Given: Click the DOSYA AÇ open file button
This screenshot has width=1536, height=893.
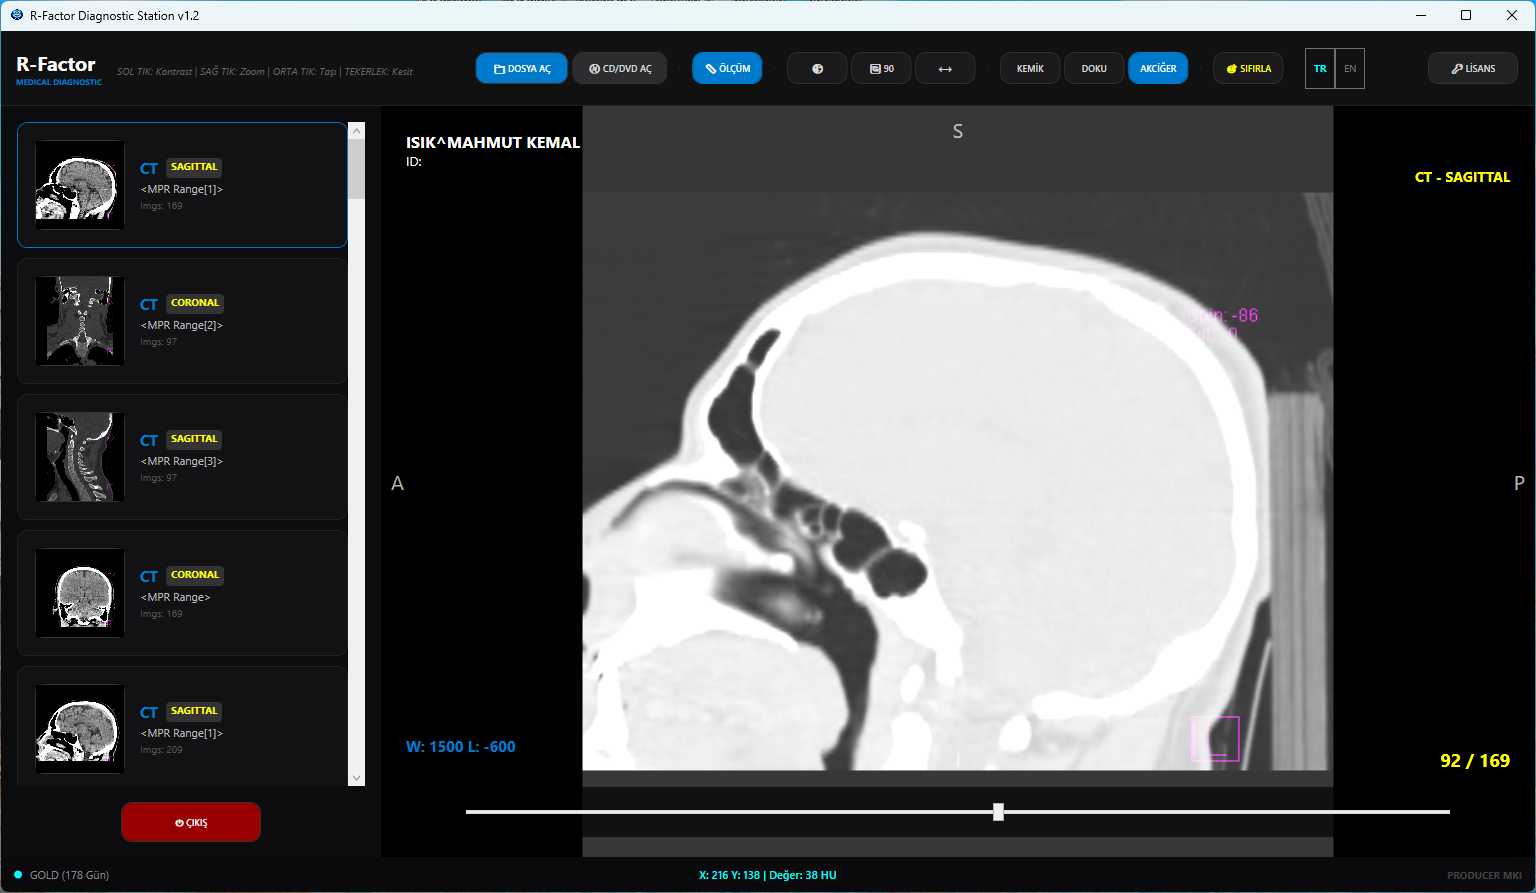Looking at the screenshot, I should tap(522, 69).
